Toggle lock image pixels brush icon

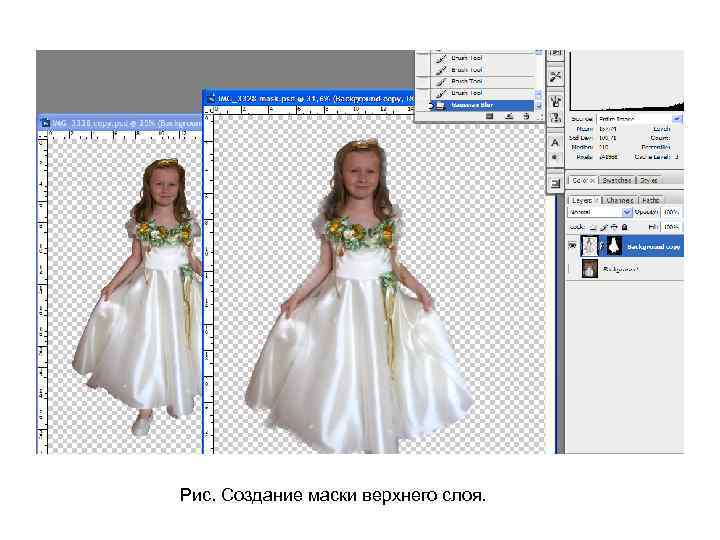coord(604,227)
